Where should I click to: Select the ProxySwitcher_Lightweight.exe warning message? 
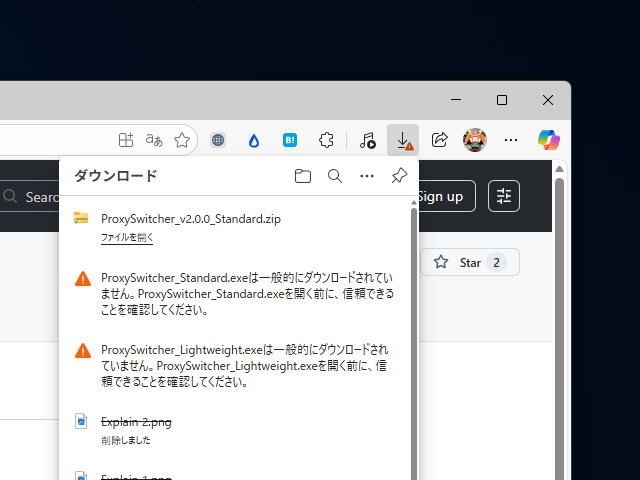click(x=244, y=366)
